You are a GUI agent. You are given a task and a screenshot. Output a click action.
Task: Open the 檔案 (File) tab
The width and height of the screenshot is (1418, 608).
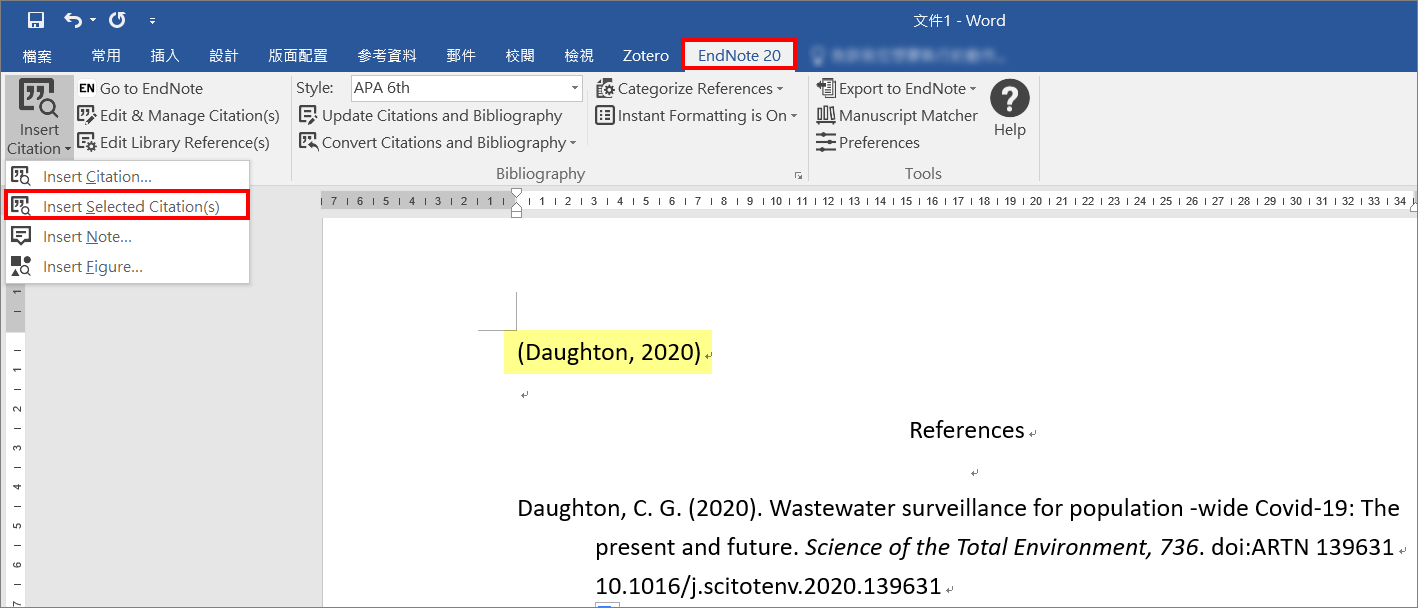coord(37,56)
